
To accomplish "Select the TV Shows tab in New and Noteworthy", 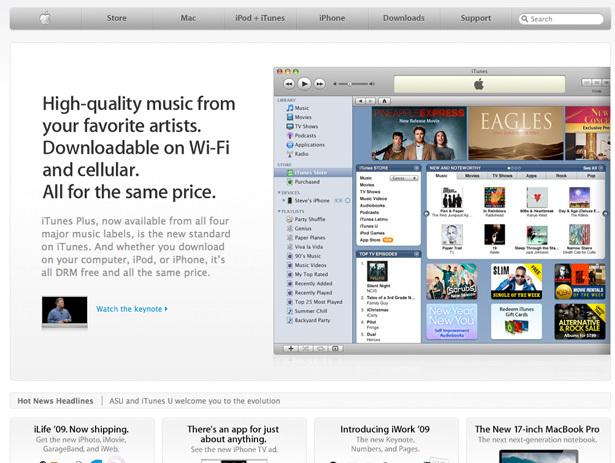I will [502, 176].
